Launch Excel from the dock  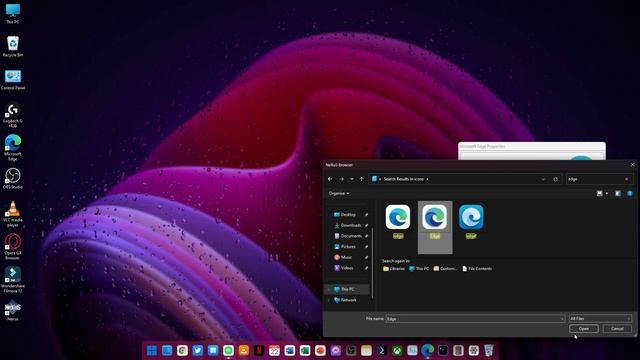tap(305, 350)
